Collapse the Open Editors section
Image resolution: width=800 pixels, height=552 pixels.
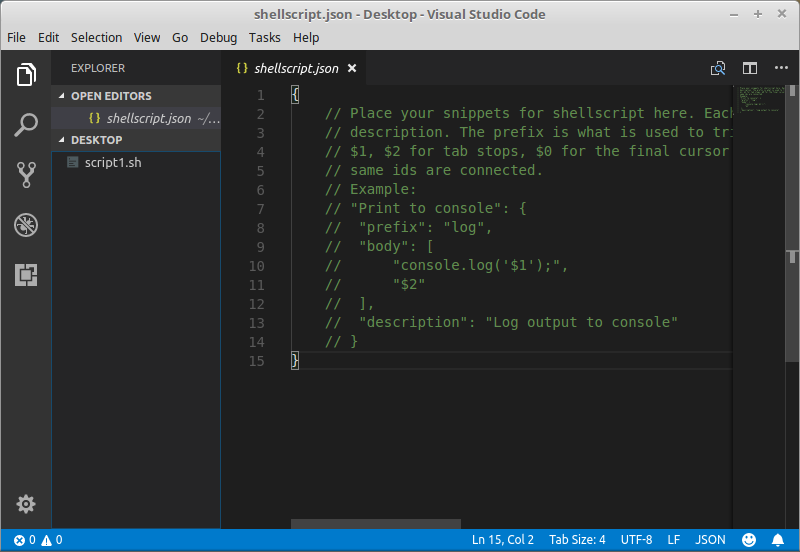point(110,96)
